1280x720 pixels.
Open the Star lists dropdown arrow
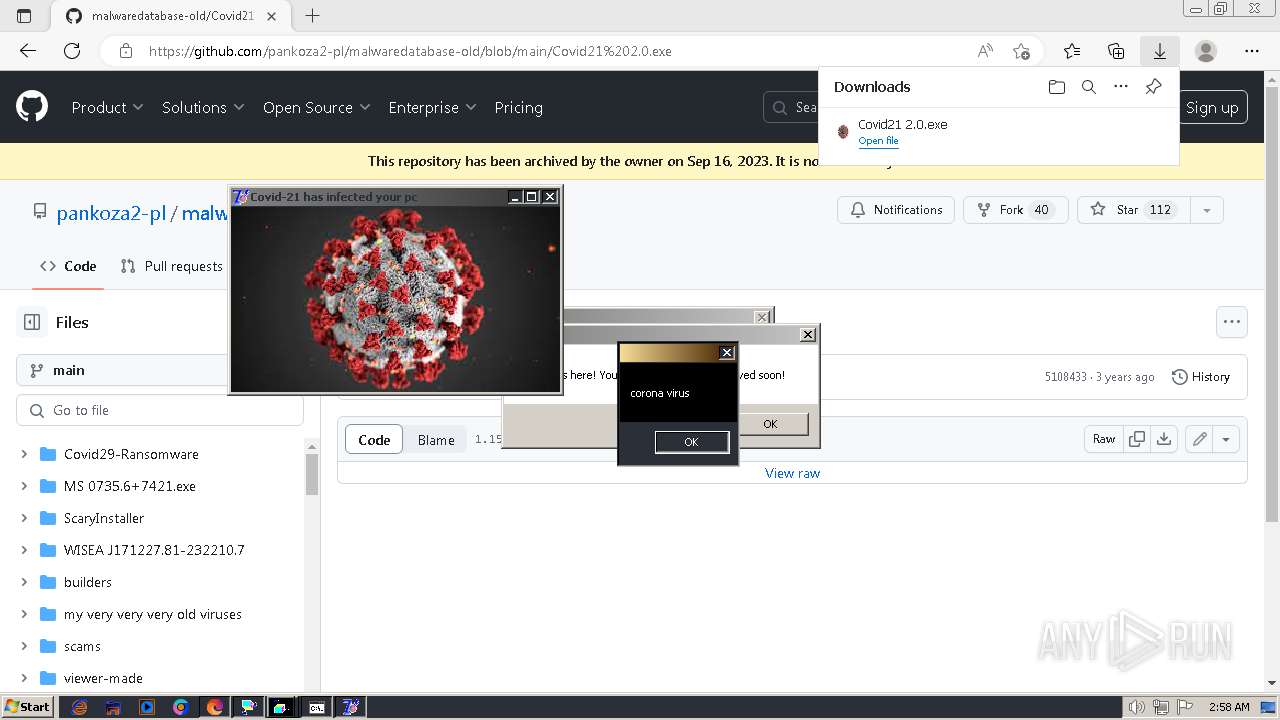[1207, 210]
